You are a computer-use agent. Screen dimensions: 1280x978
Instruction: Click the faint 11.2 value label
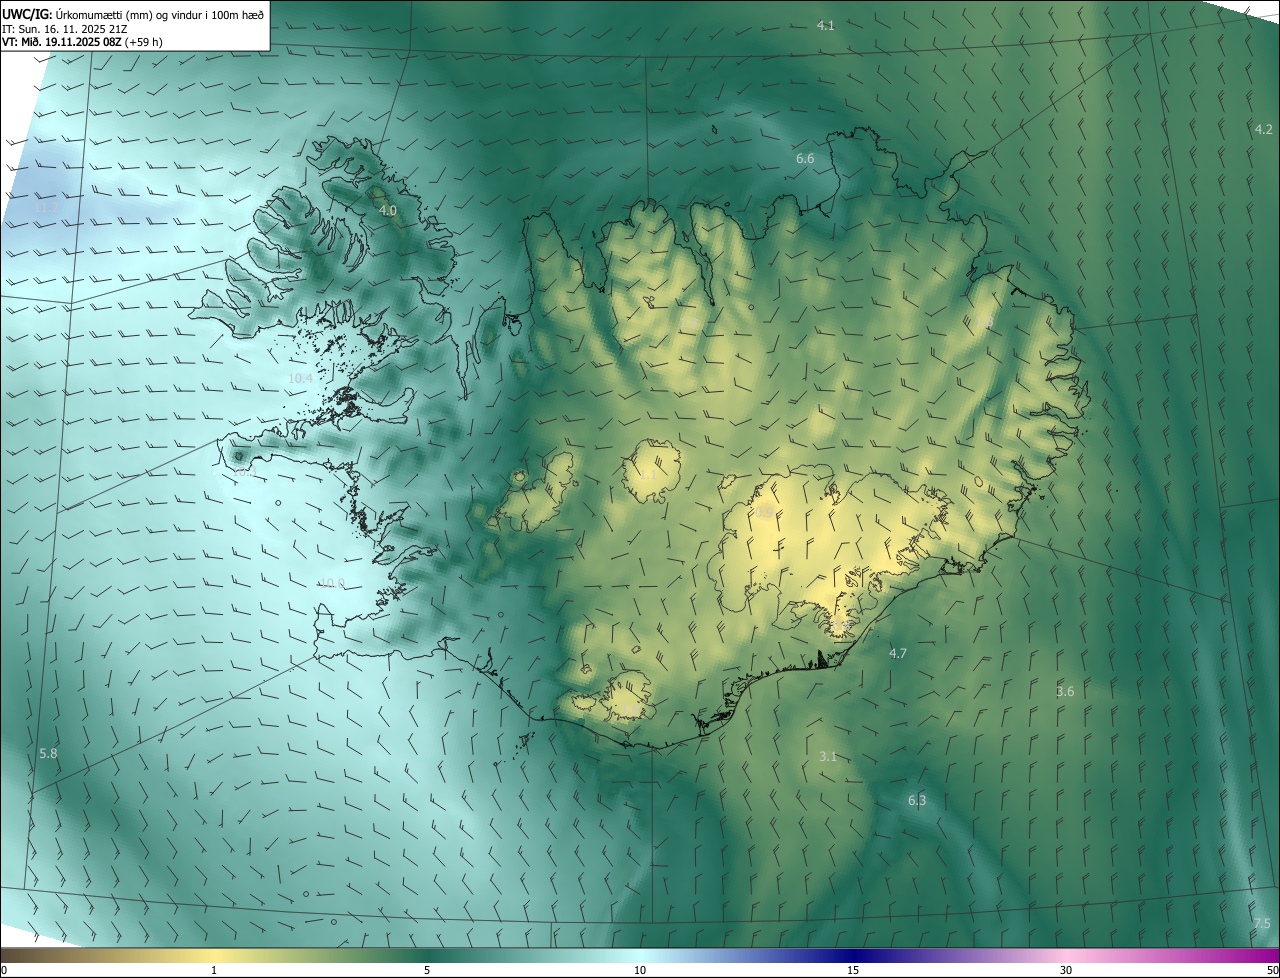click(x=47, y=207)
